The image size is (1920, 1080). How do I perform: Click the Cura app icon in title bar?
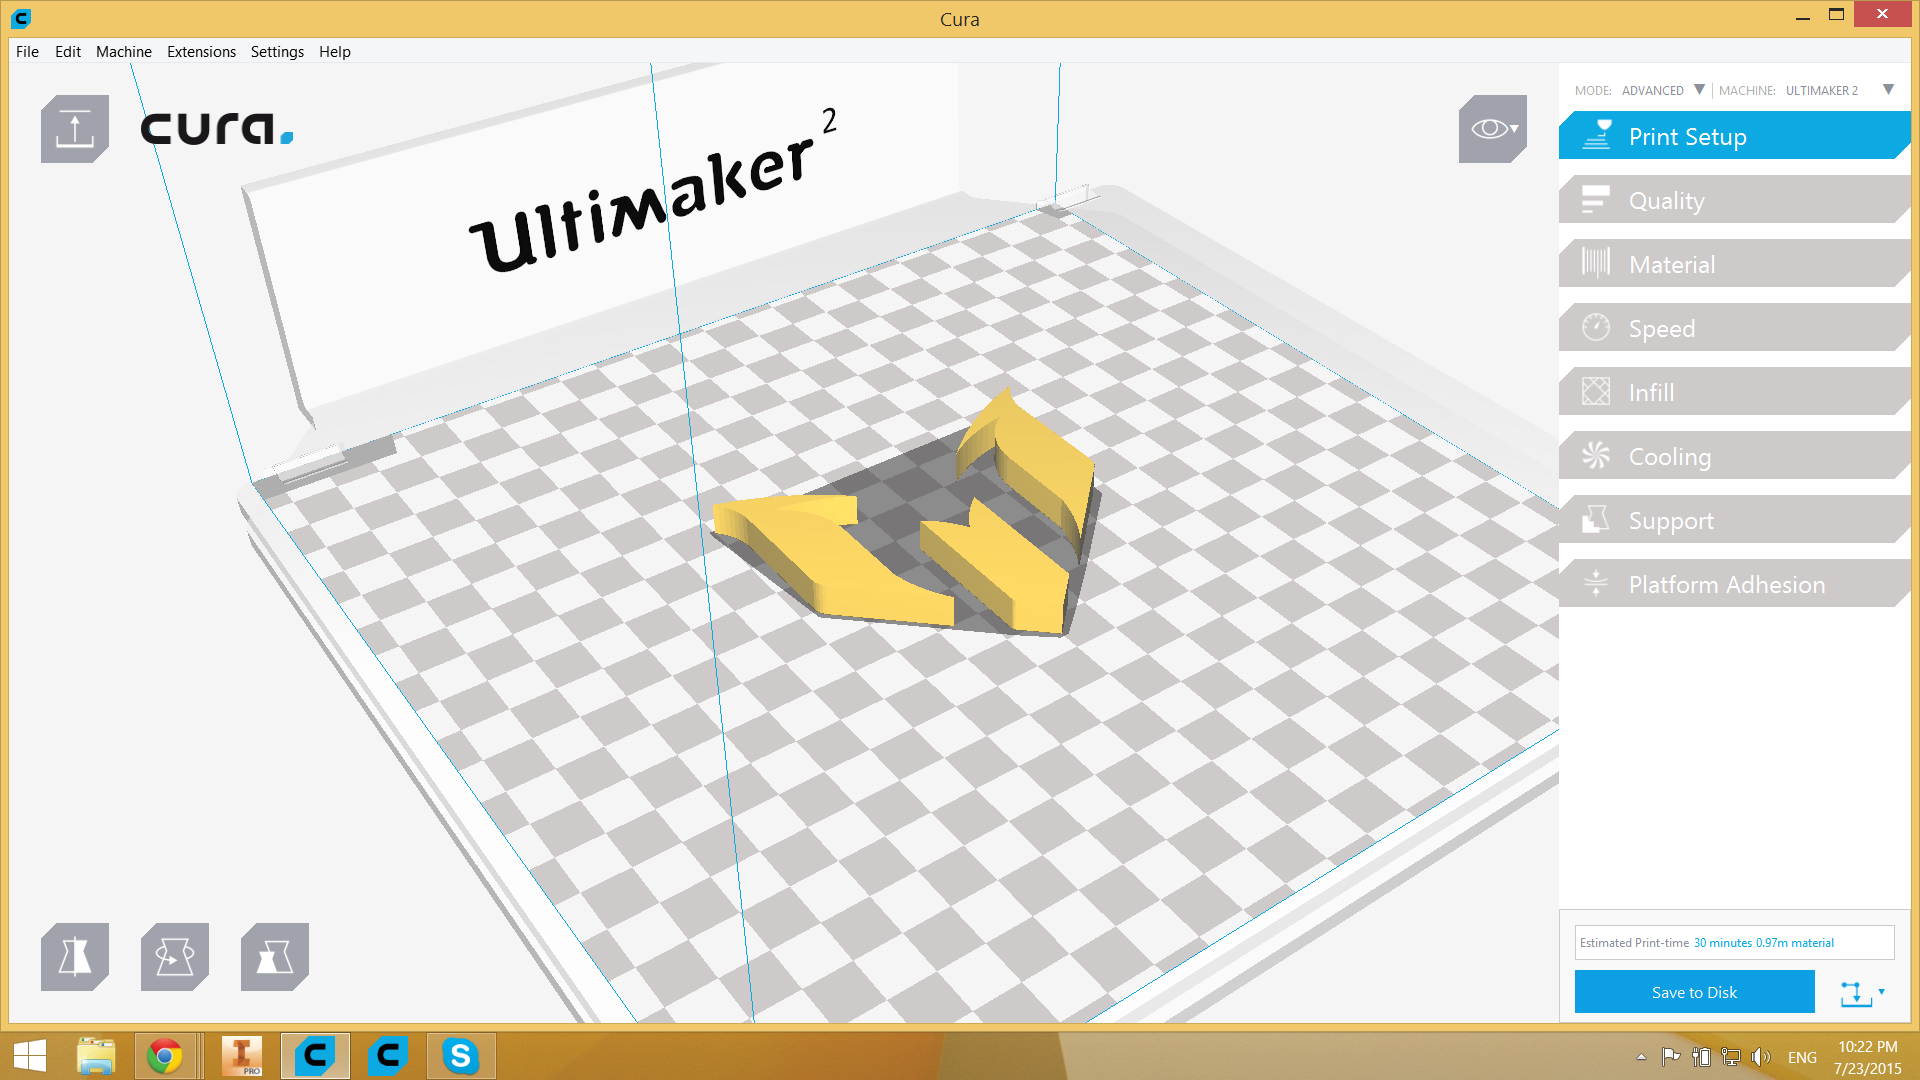coord(21,18)
